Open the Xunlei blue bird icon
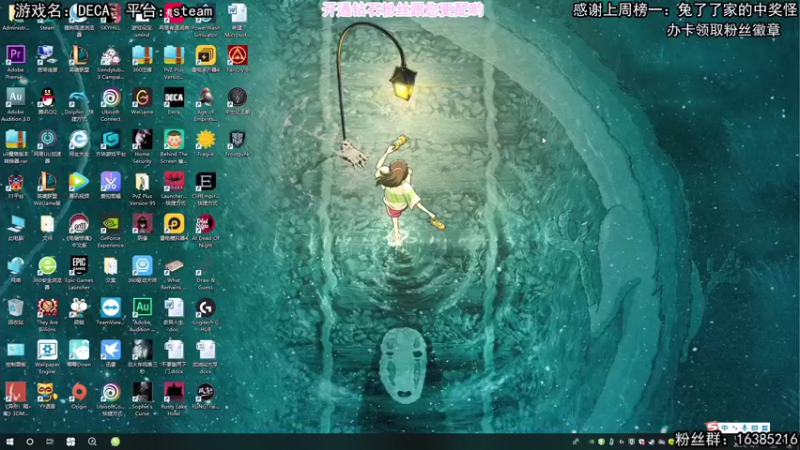Image resolution: width=800 pixels, height=450 pixels. (111, 354)
